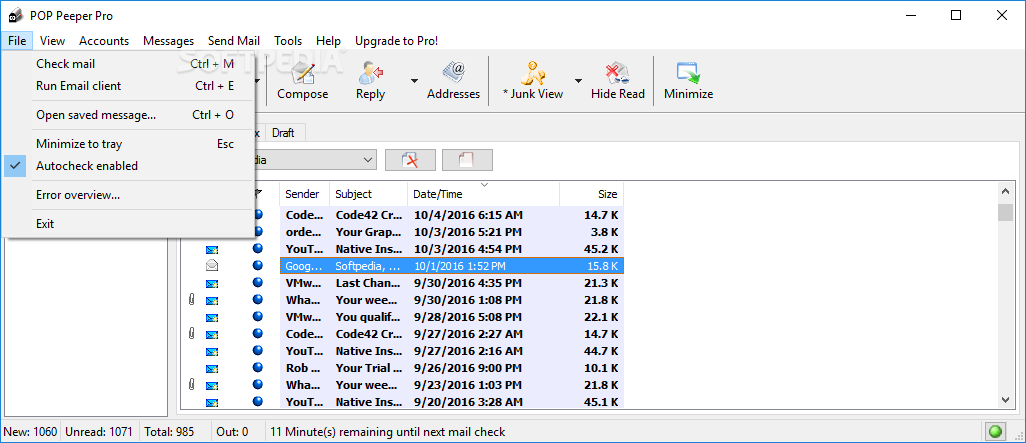
Task: Click the grayed document button next to delete
Action: coord(467,160)
